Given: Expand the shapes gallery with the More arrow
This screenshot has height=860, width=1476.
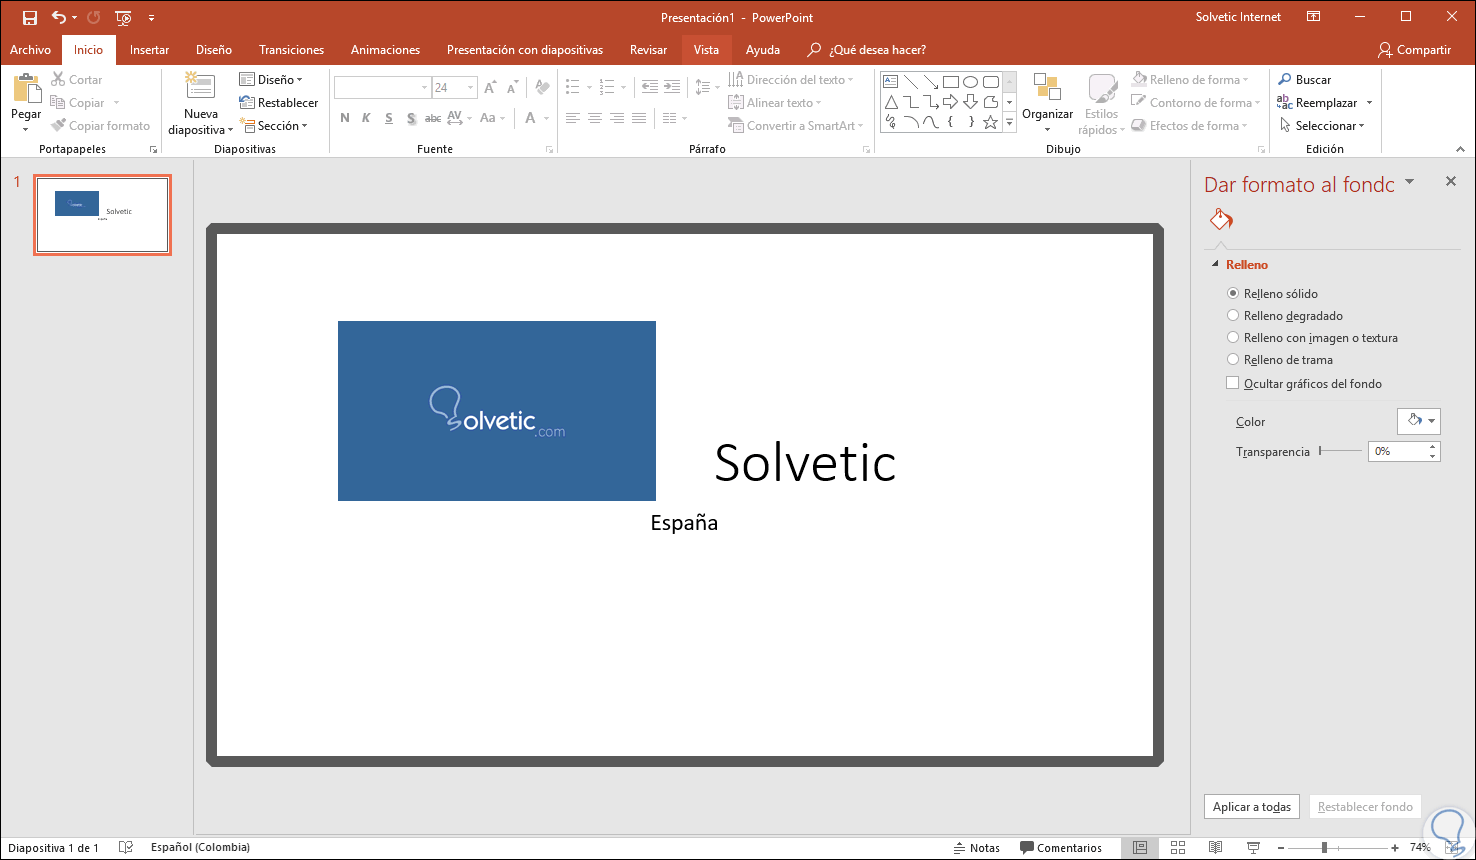Looking at the screenshot, I should pos(1010,125).
